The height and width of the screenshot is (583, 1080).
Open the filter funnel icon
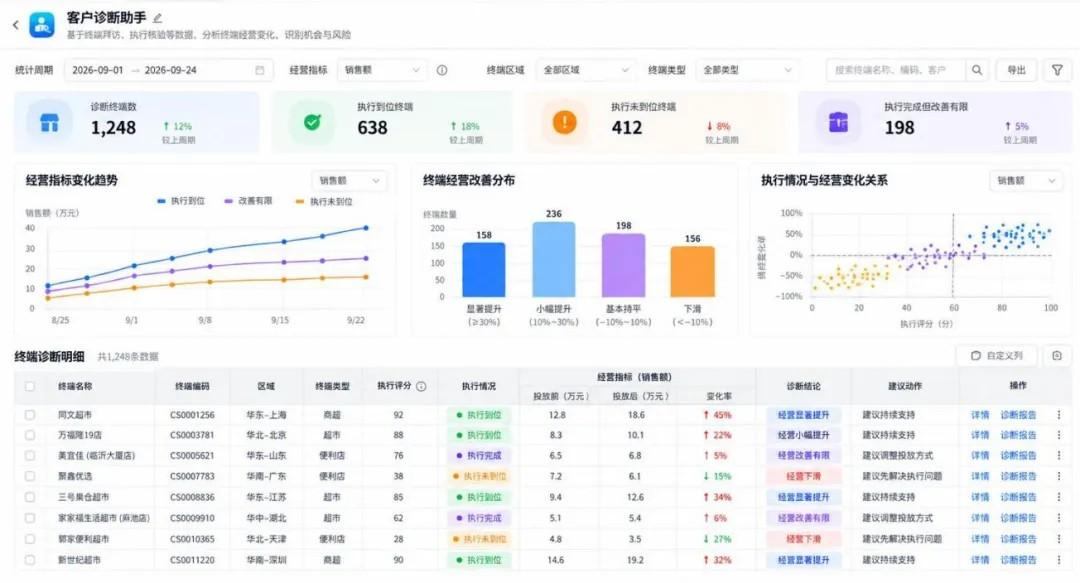(1057, 70)
